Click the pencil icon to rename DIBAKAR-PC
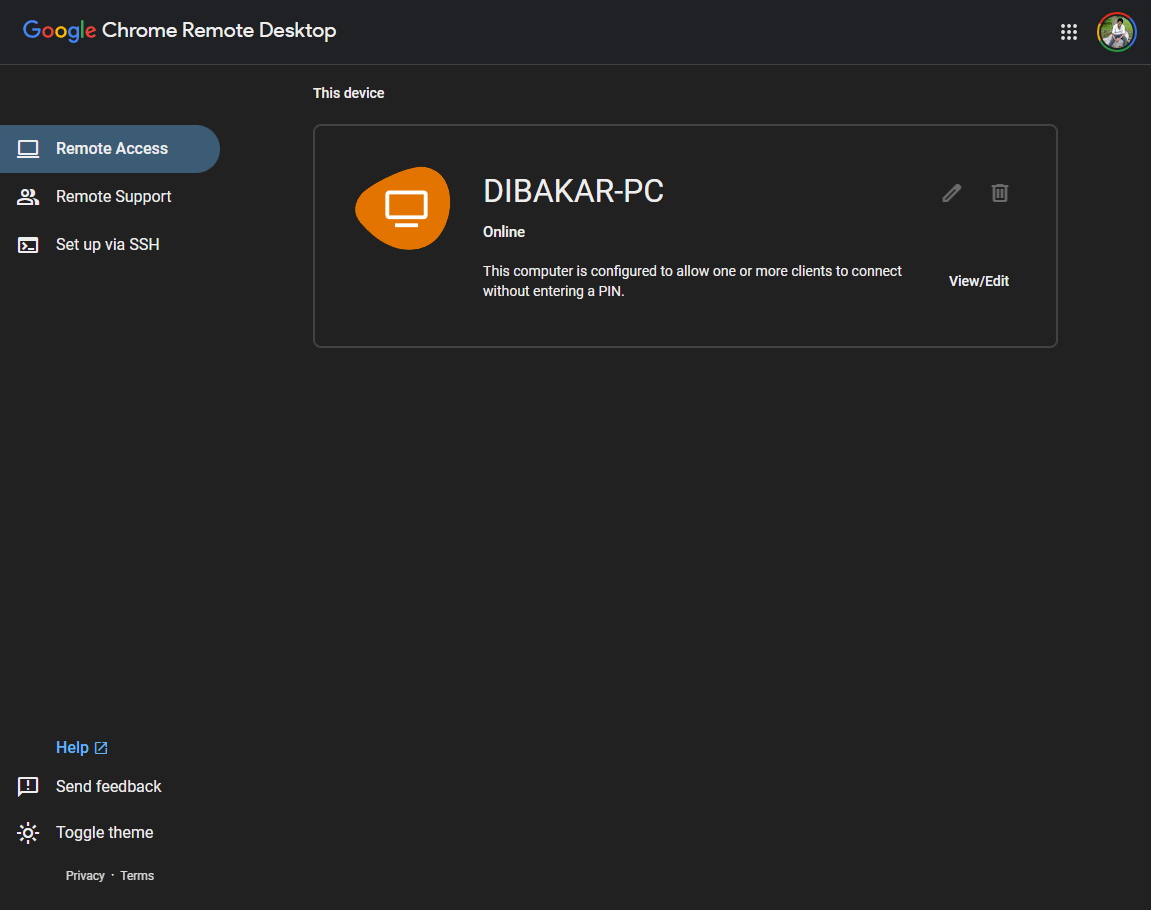The width and height of the screenshot is (1151, 910). pyautogui.click(x=951, y=193)
